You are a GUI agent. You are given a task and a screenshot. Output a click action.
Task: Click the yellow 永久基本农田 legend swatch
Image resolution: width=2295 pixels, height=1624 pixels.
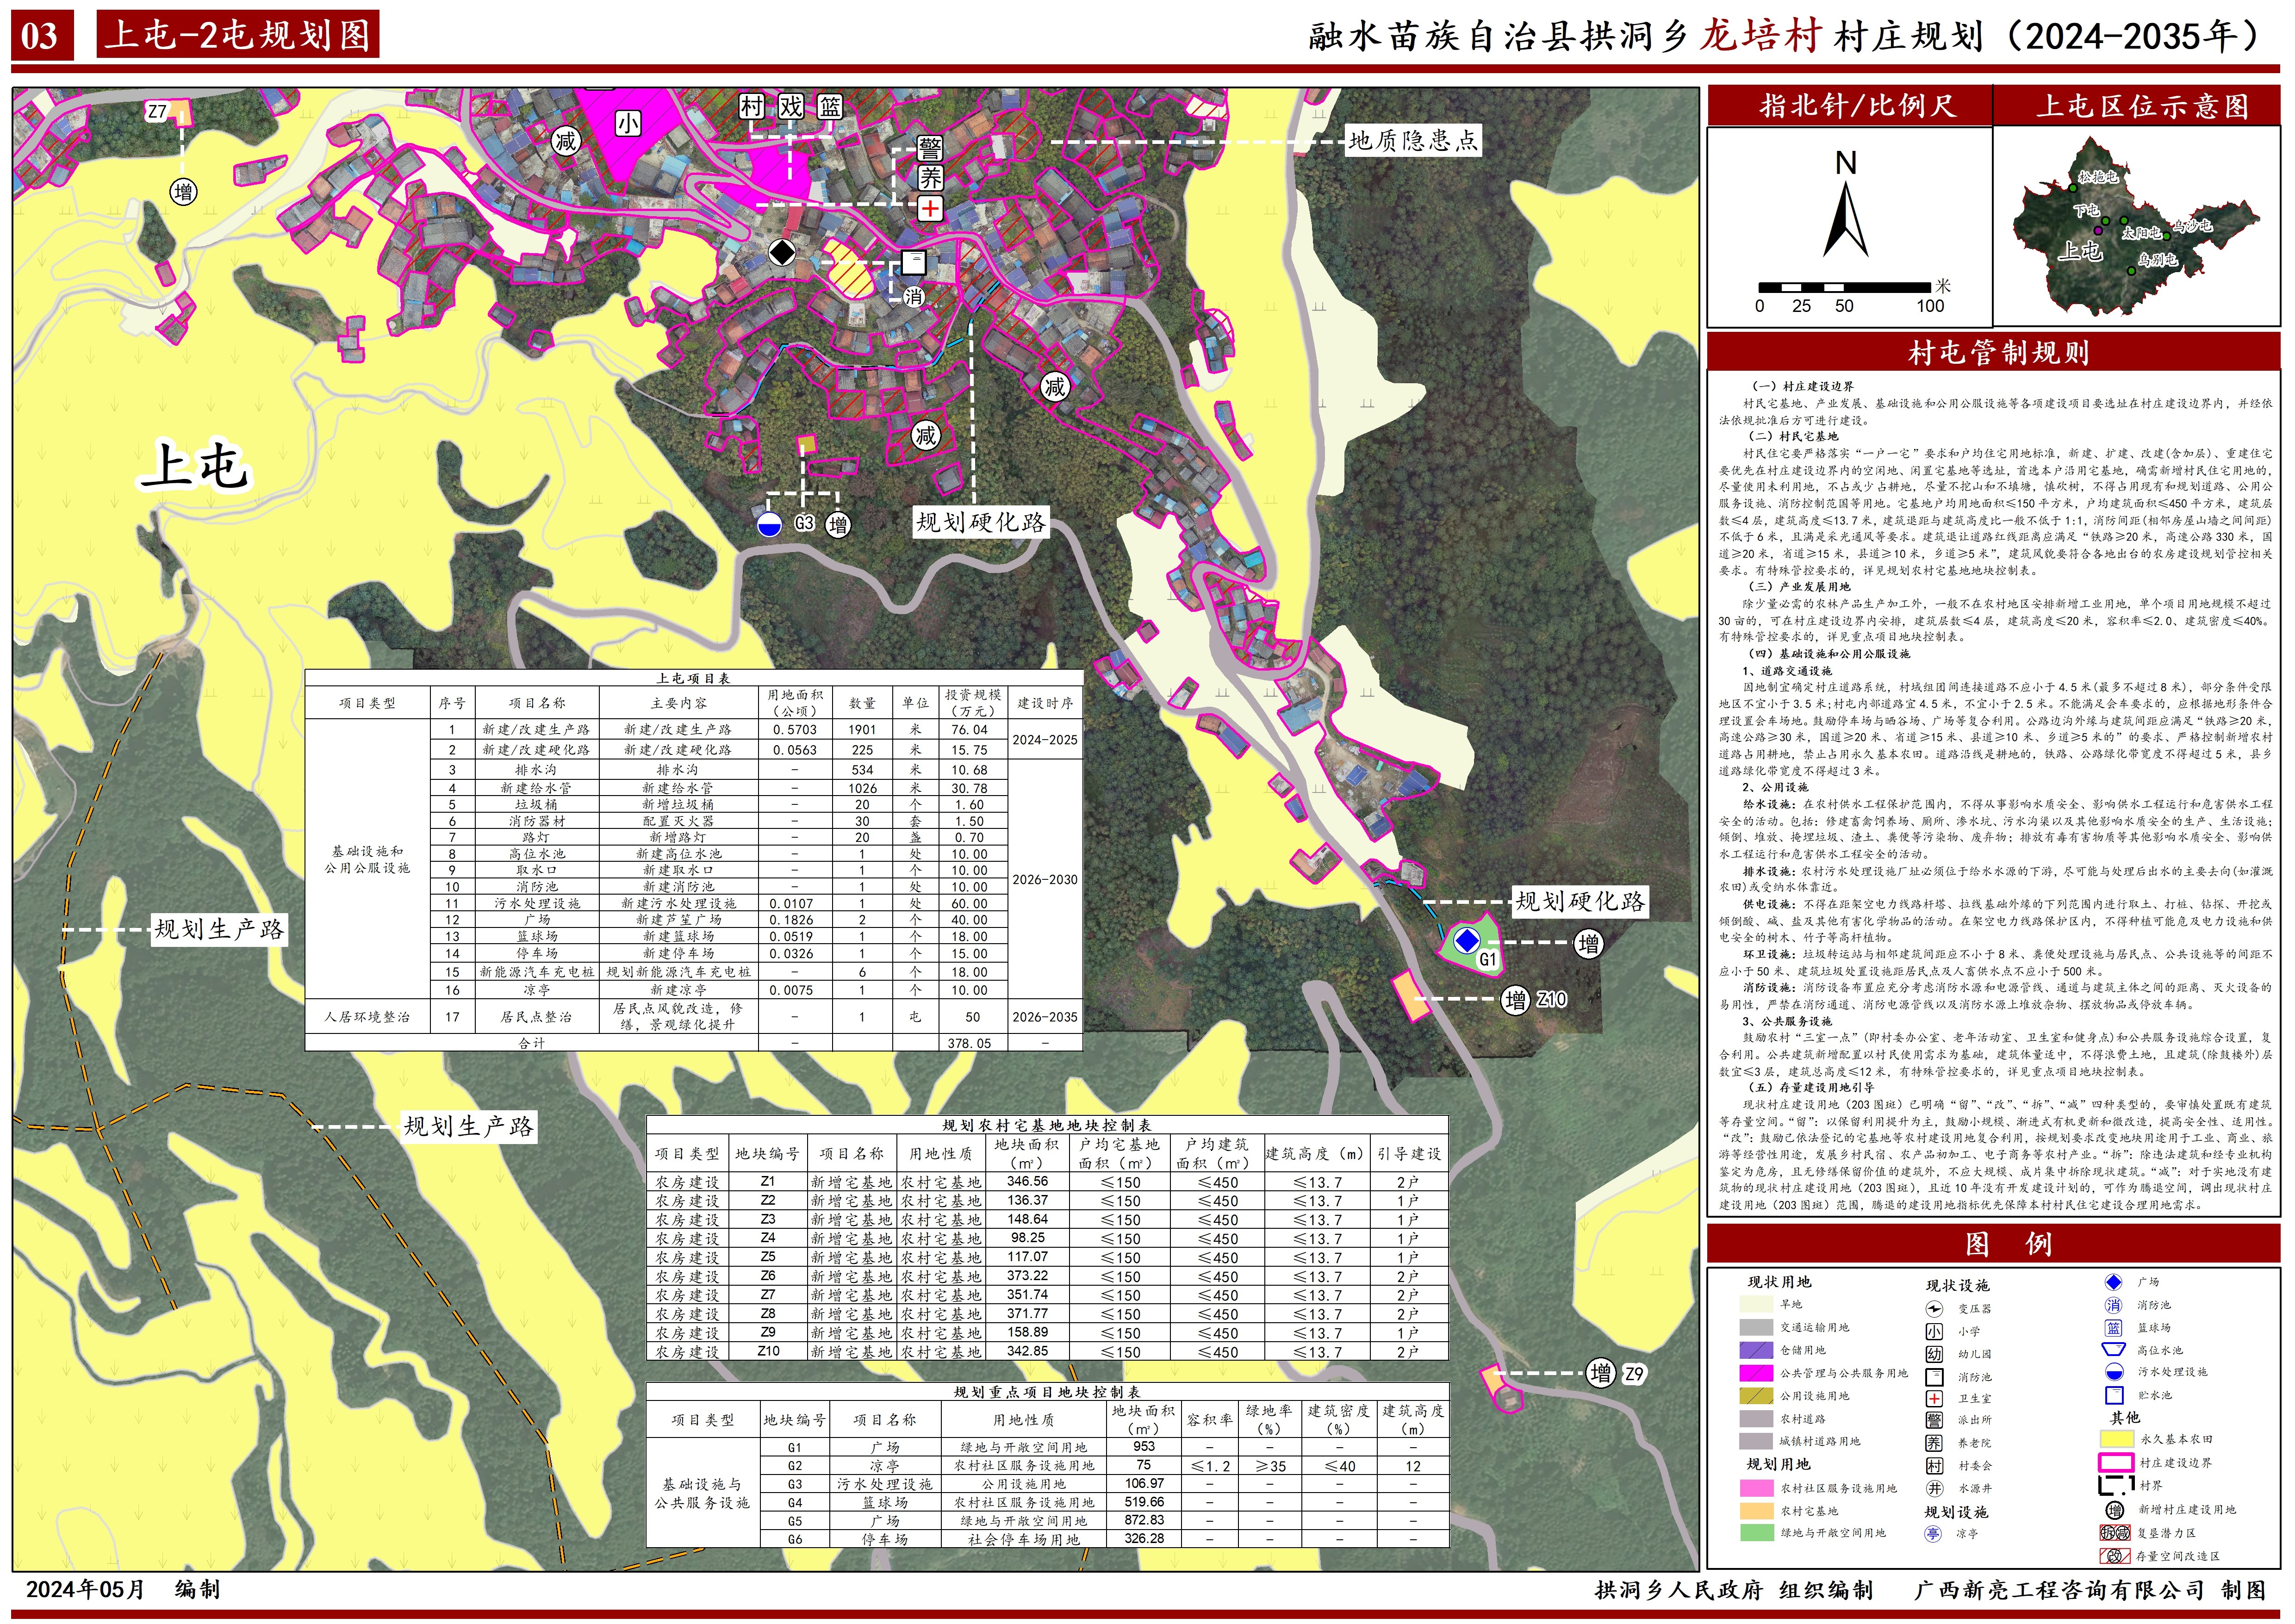pos(2116,1439)
